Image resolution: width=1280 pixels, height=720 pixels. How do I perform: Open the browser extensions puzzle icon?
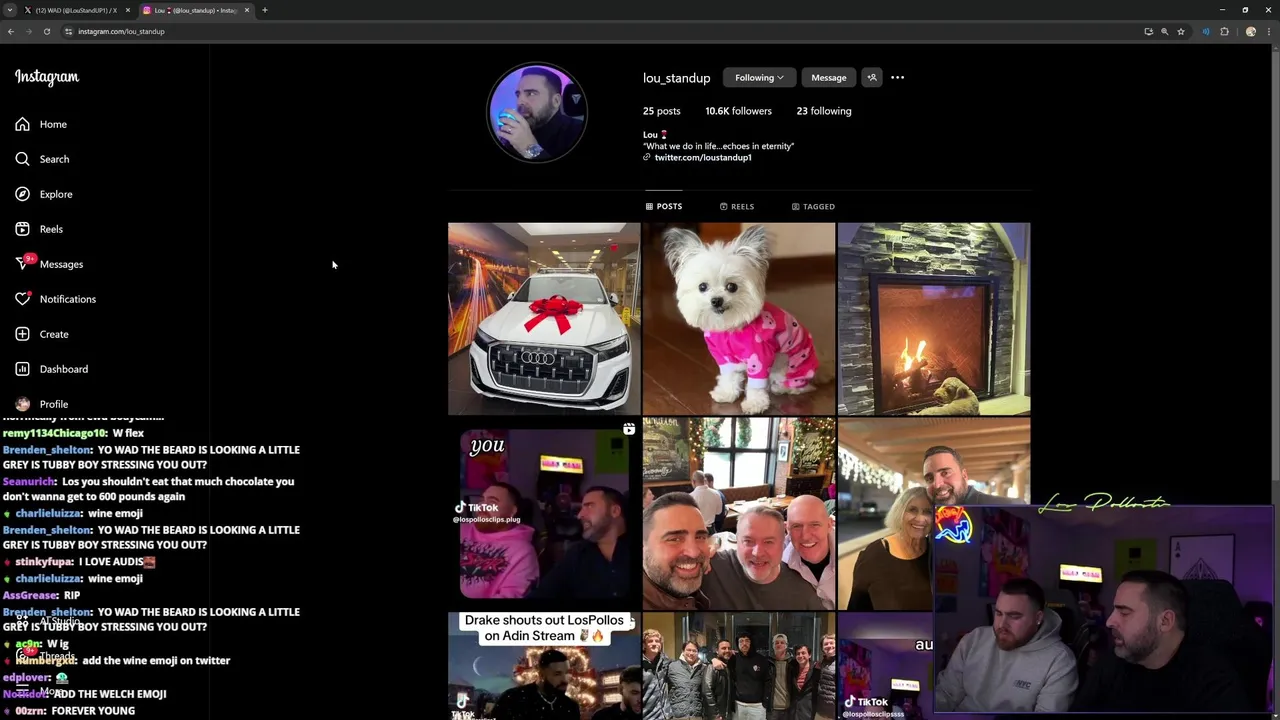click(1224, 31)
